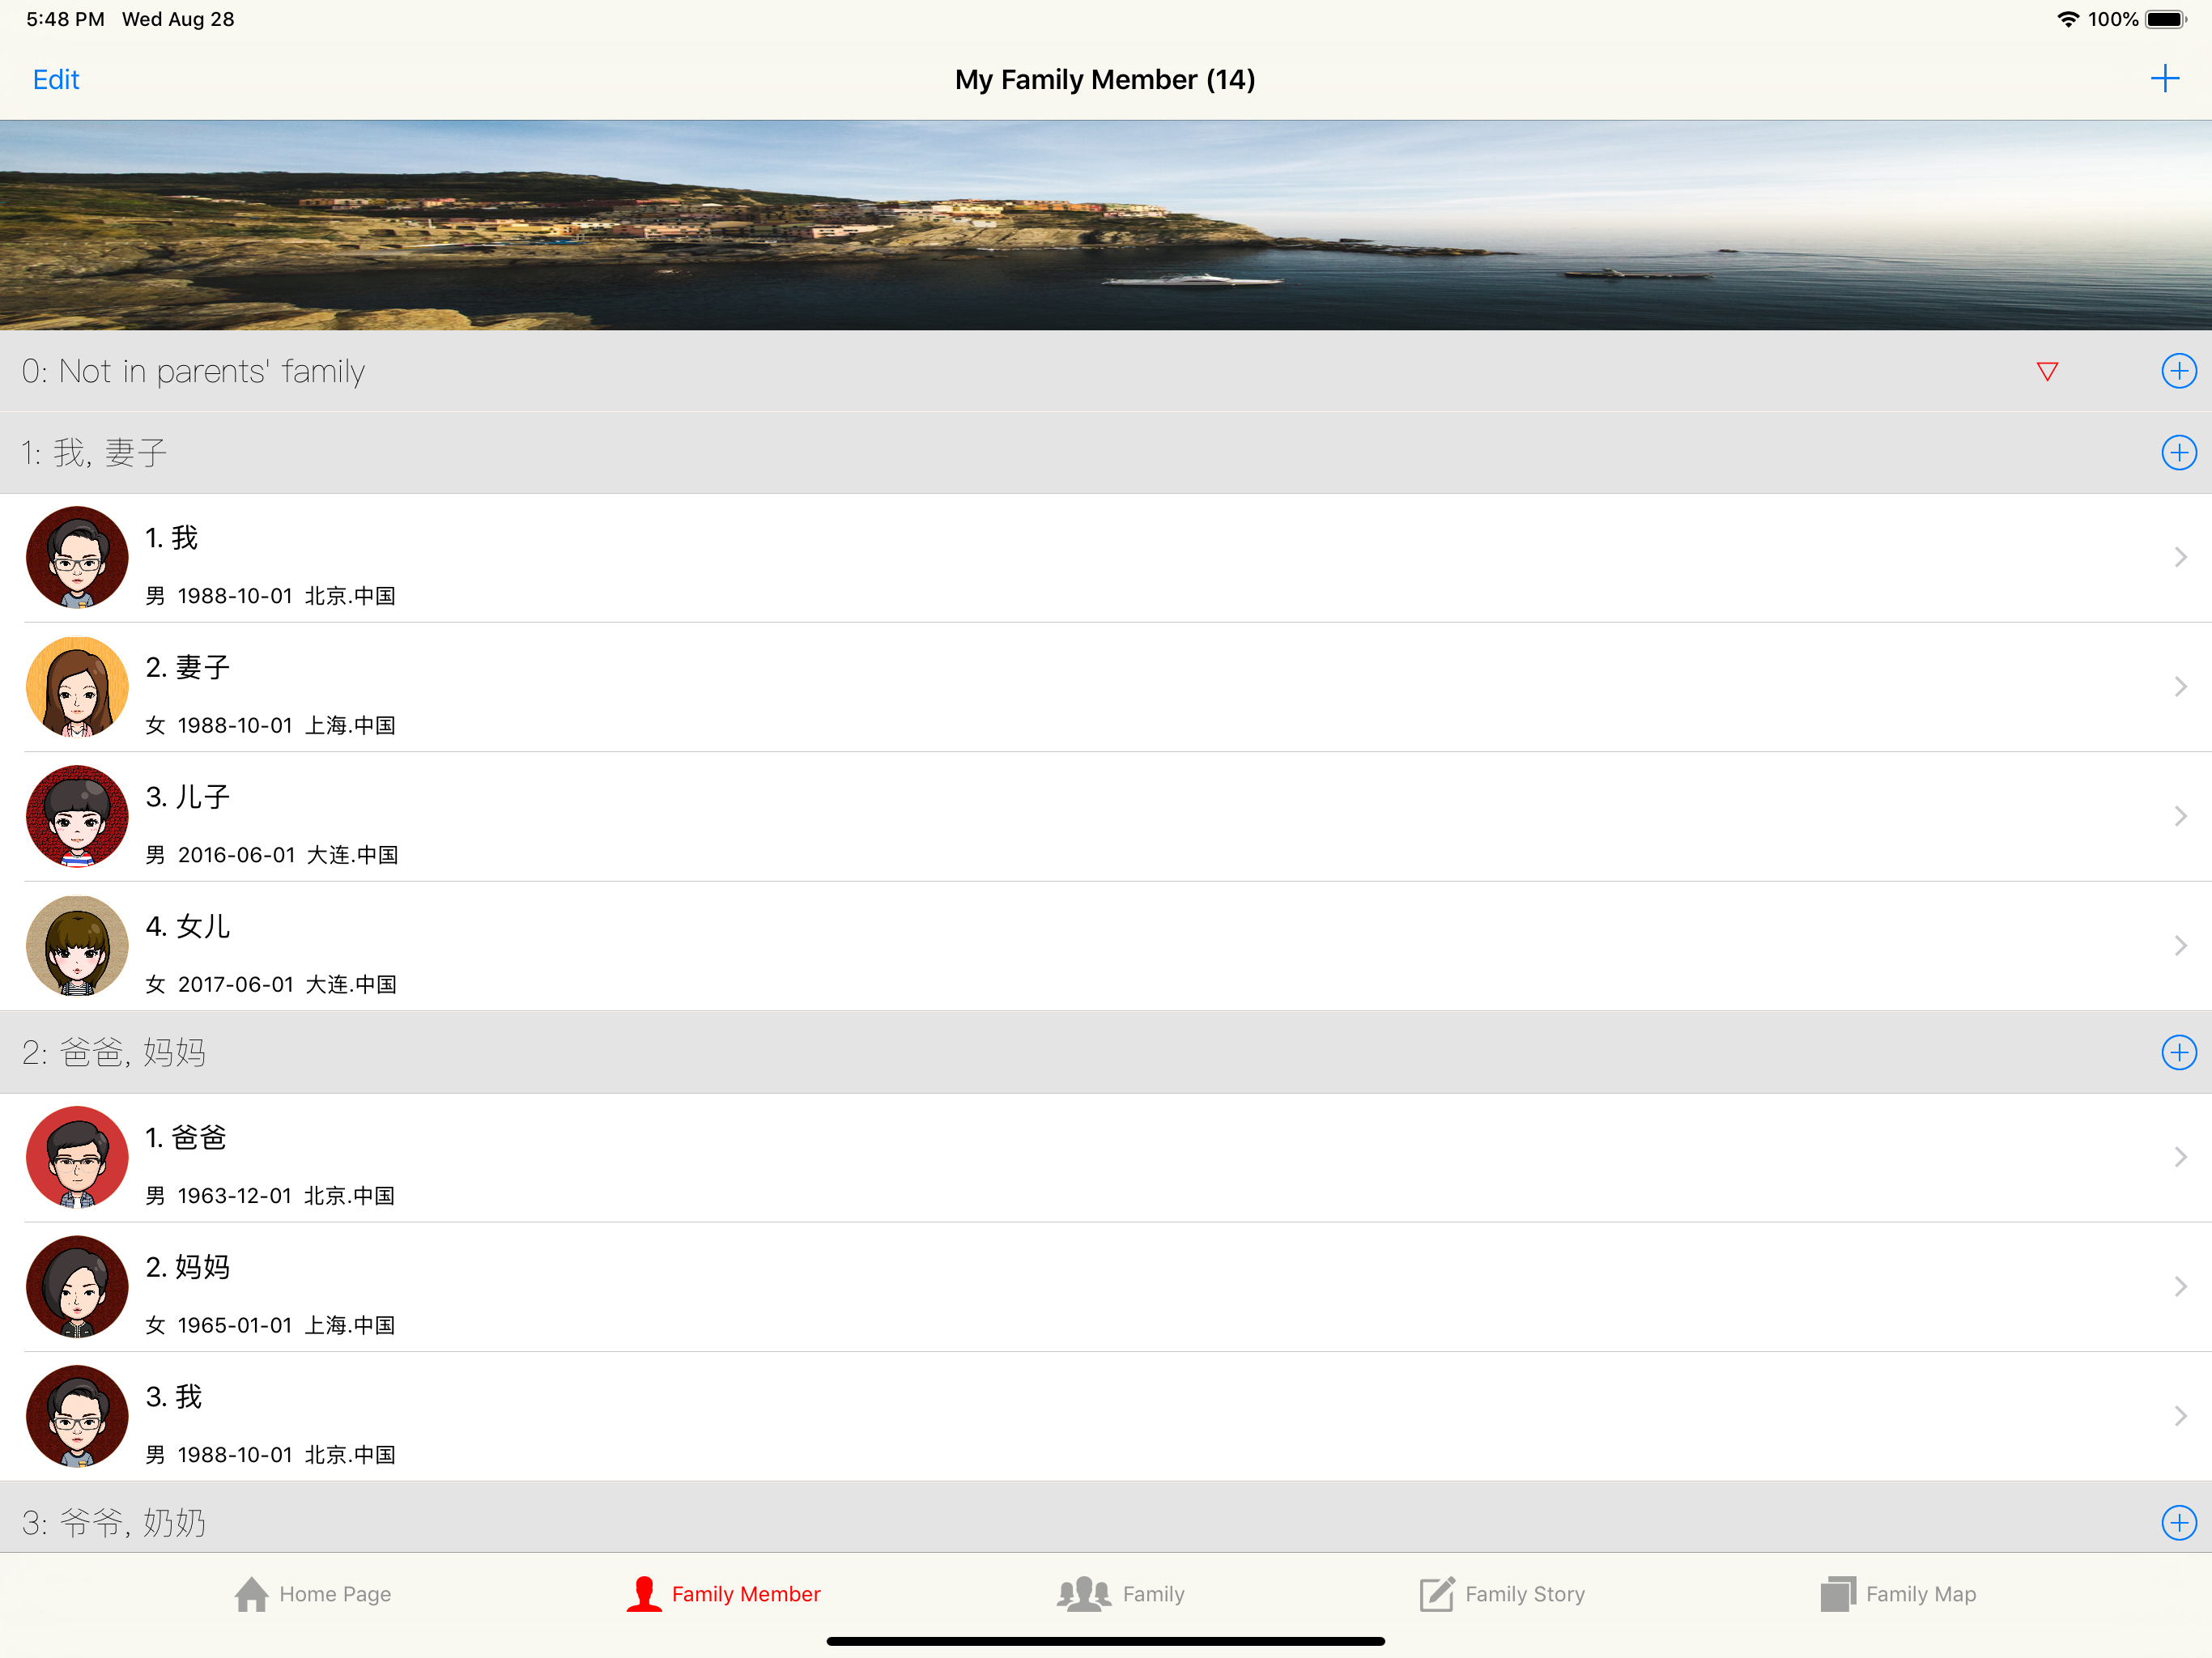Tap the title 'My Family Member (14)'
The height and width of the screenshot is (1658, 2212).
(1105, 79)
